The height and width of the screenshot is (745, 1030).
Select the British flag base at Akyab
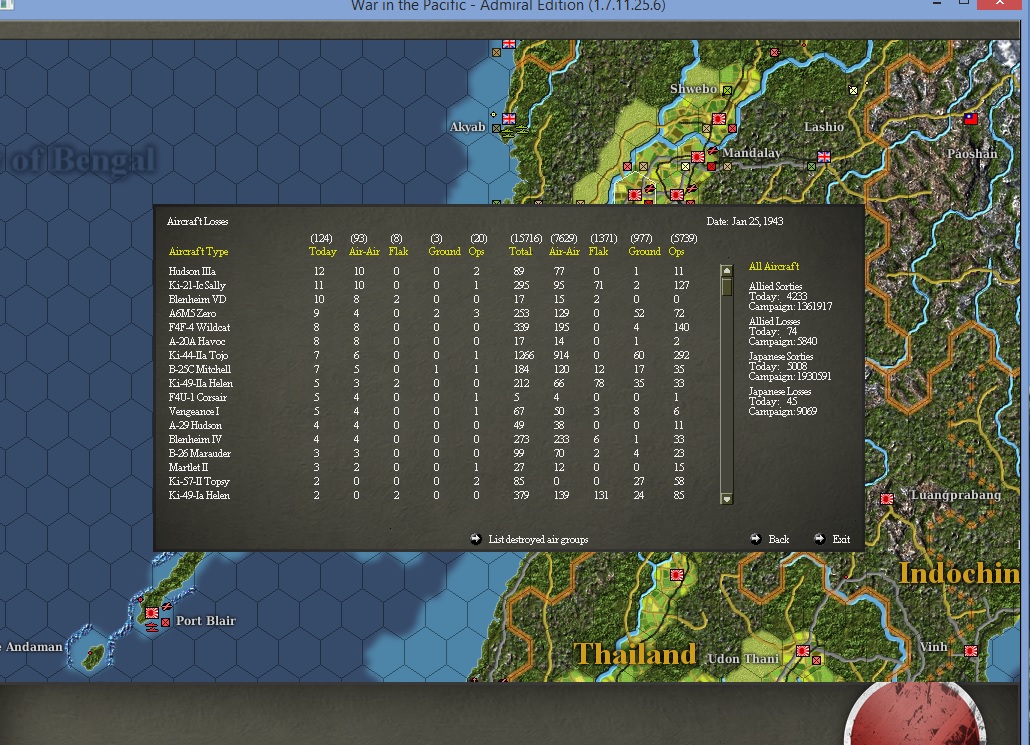[509, 118]
